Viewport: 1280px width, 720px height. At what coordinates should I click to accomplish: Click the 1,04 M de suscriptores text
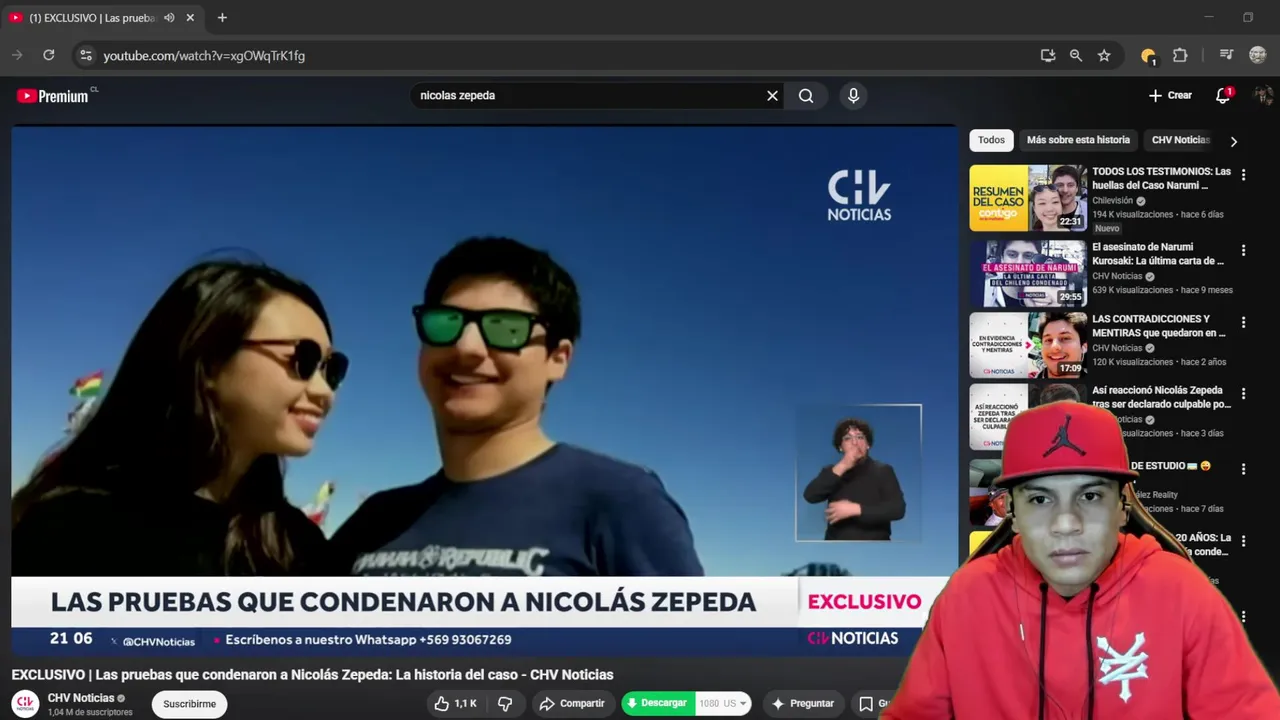click(x=90, y=712)
